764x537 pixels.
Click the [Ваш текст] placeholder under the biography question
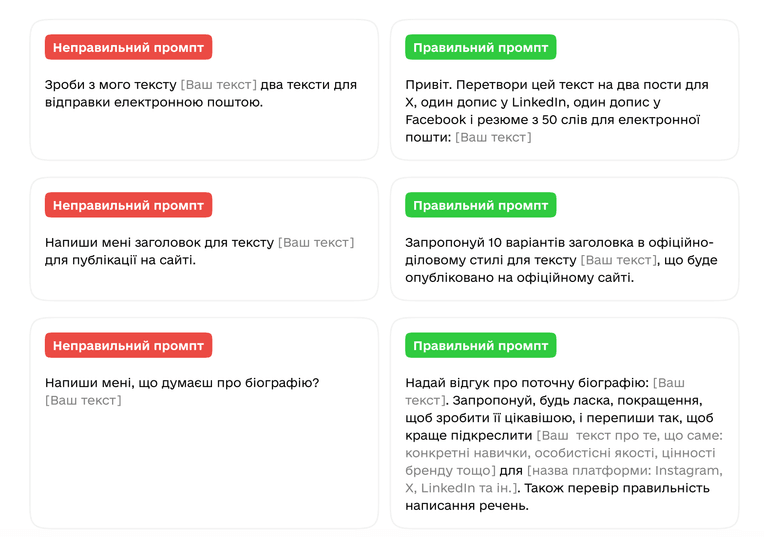pos(83,401)
